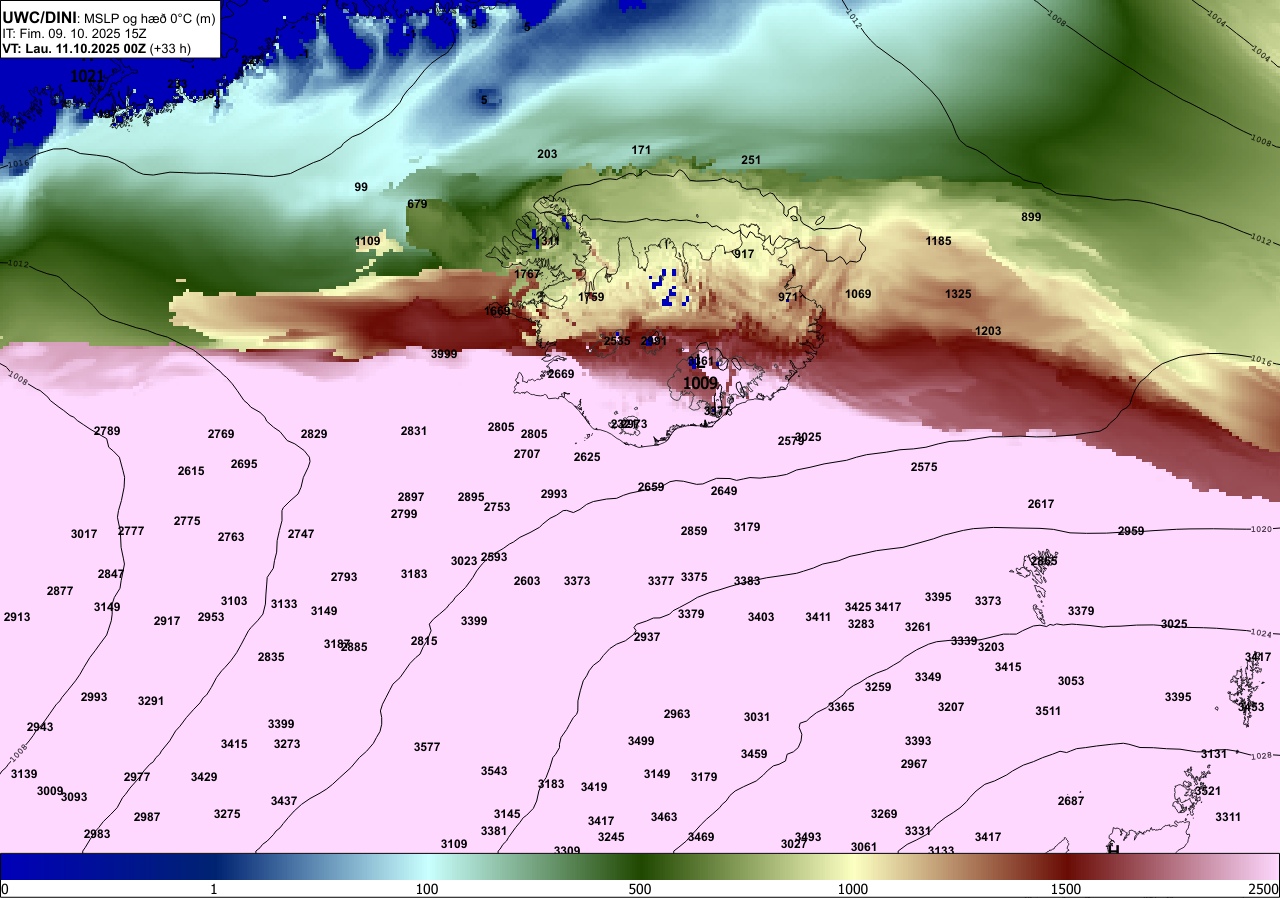
Task: Click the 2913 height value
Action: 17,617
